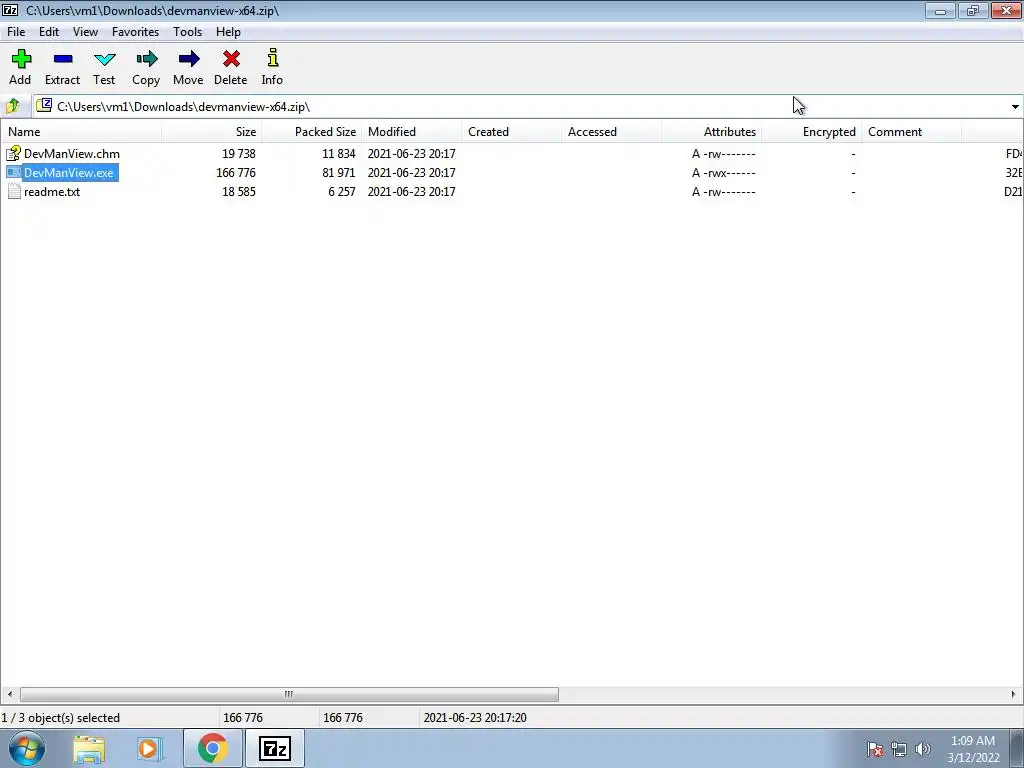Click the volume speaker tray icon
Viewport: 1024px width, 768px height.
[923, 749]
